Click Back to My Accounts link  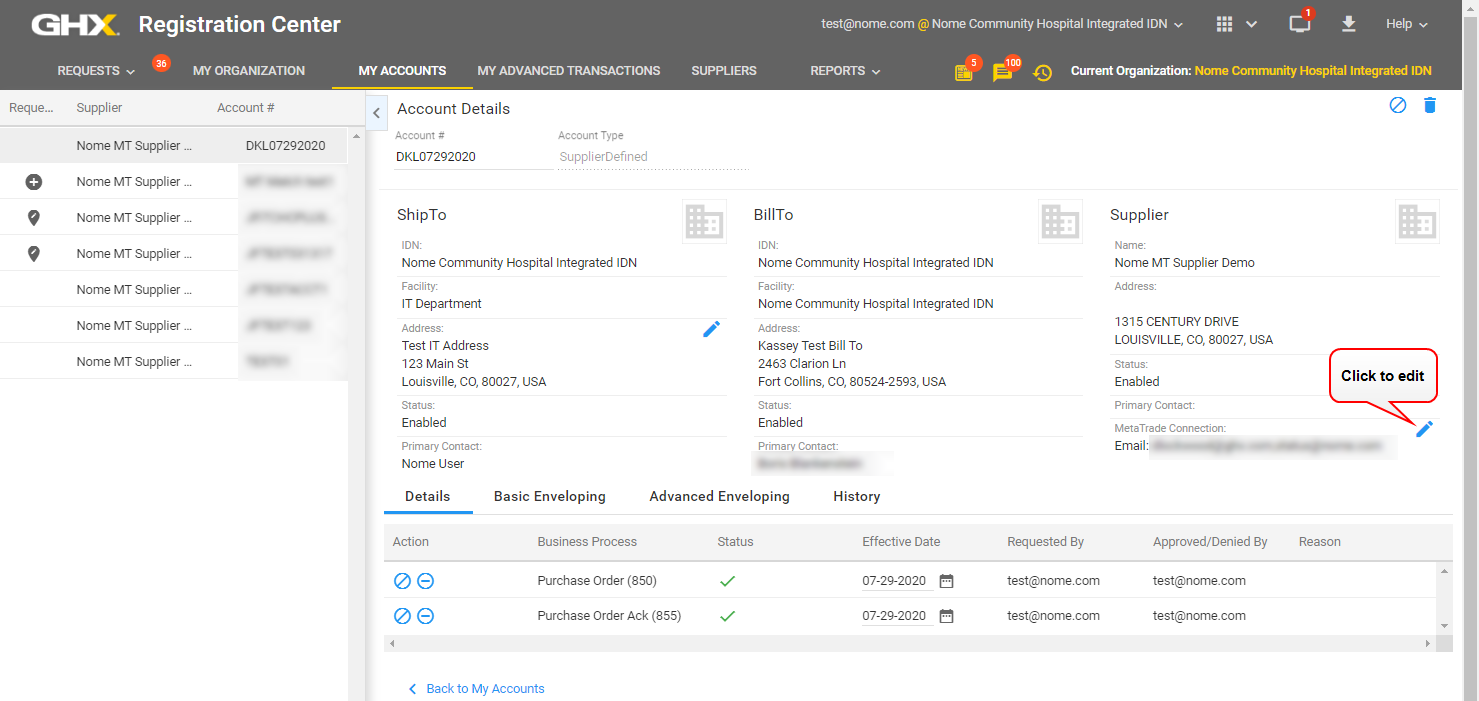476,689
